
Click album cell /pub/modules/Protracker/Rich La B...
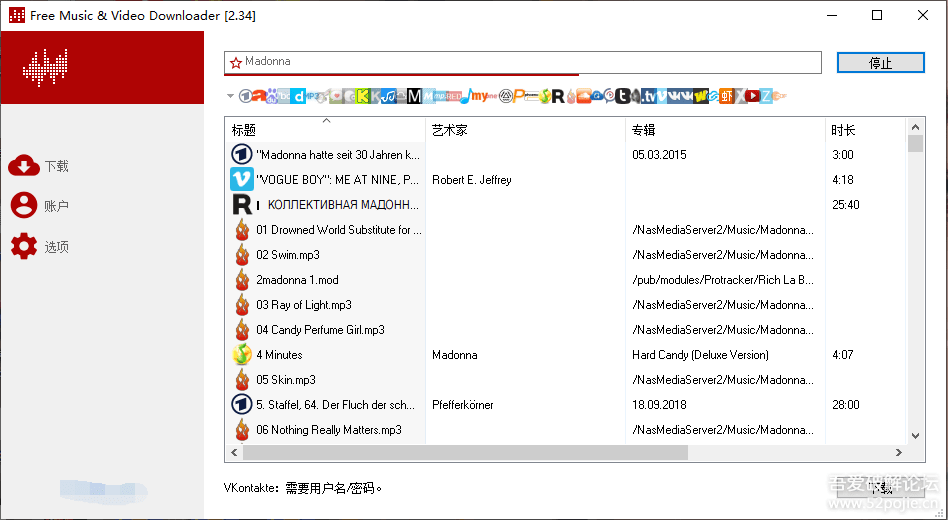(x=722, y=280)
